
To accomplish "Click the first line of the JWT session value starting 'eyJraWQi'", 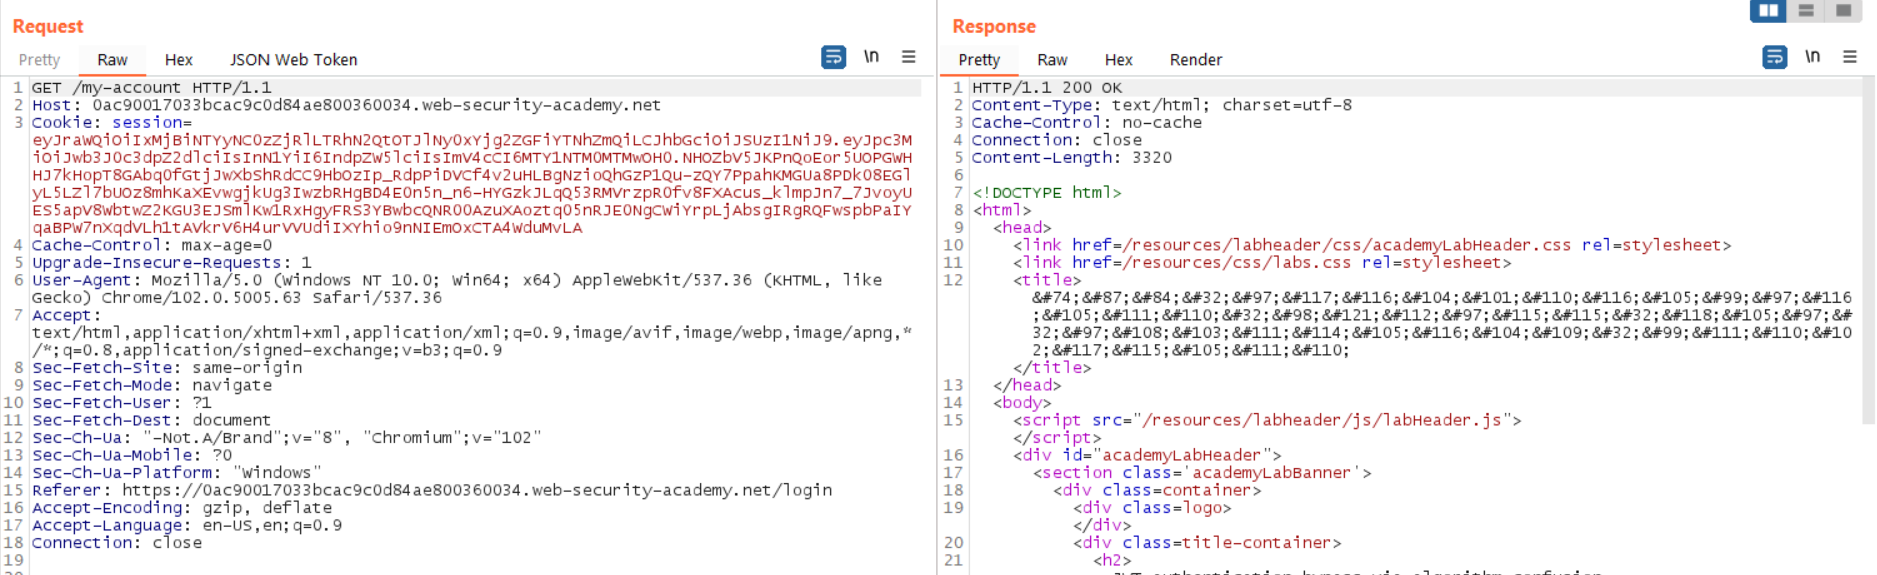I will (x=472, y=140).
